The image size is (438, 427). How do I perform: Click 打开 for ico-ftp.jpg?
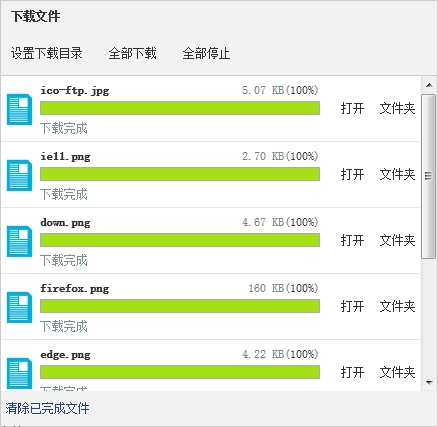(x=352, y=108)
